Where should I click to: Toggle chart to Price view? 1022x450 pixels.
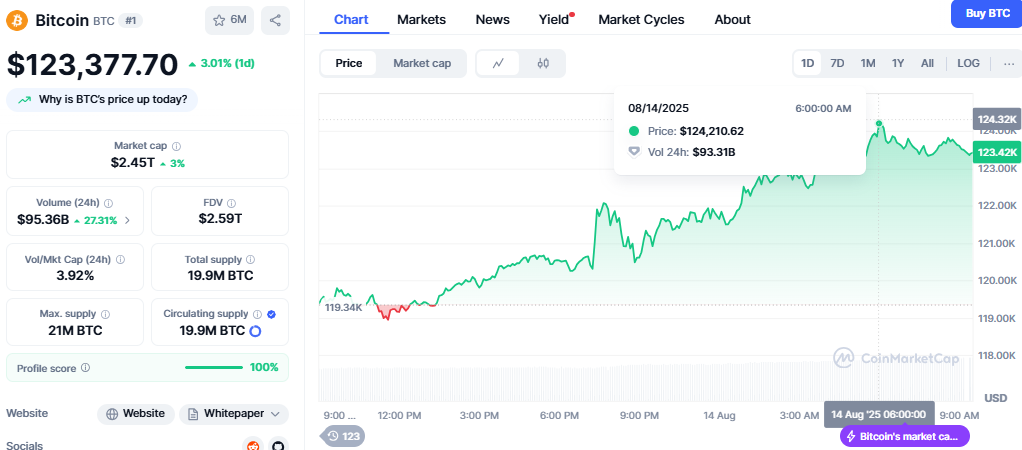pos(349,63)
